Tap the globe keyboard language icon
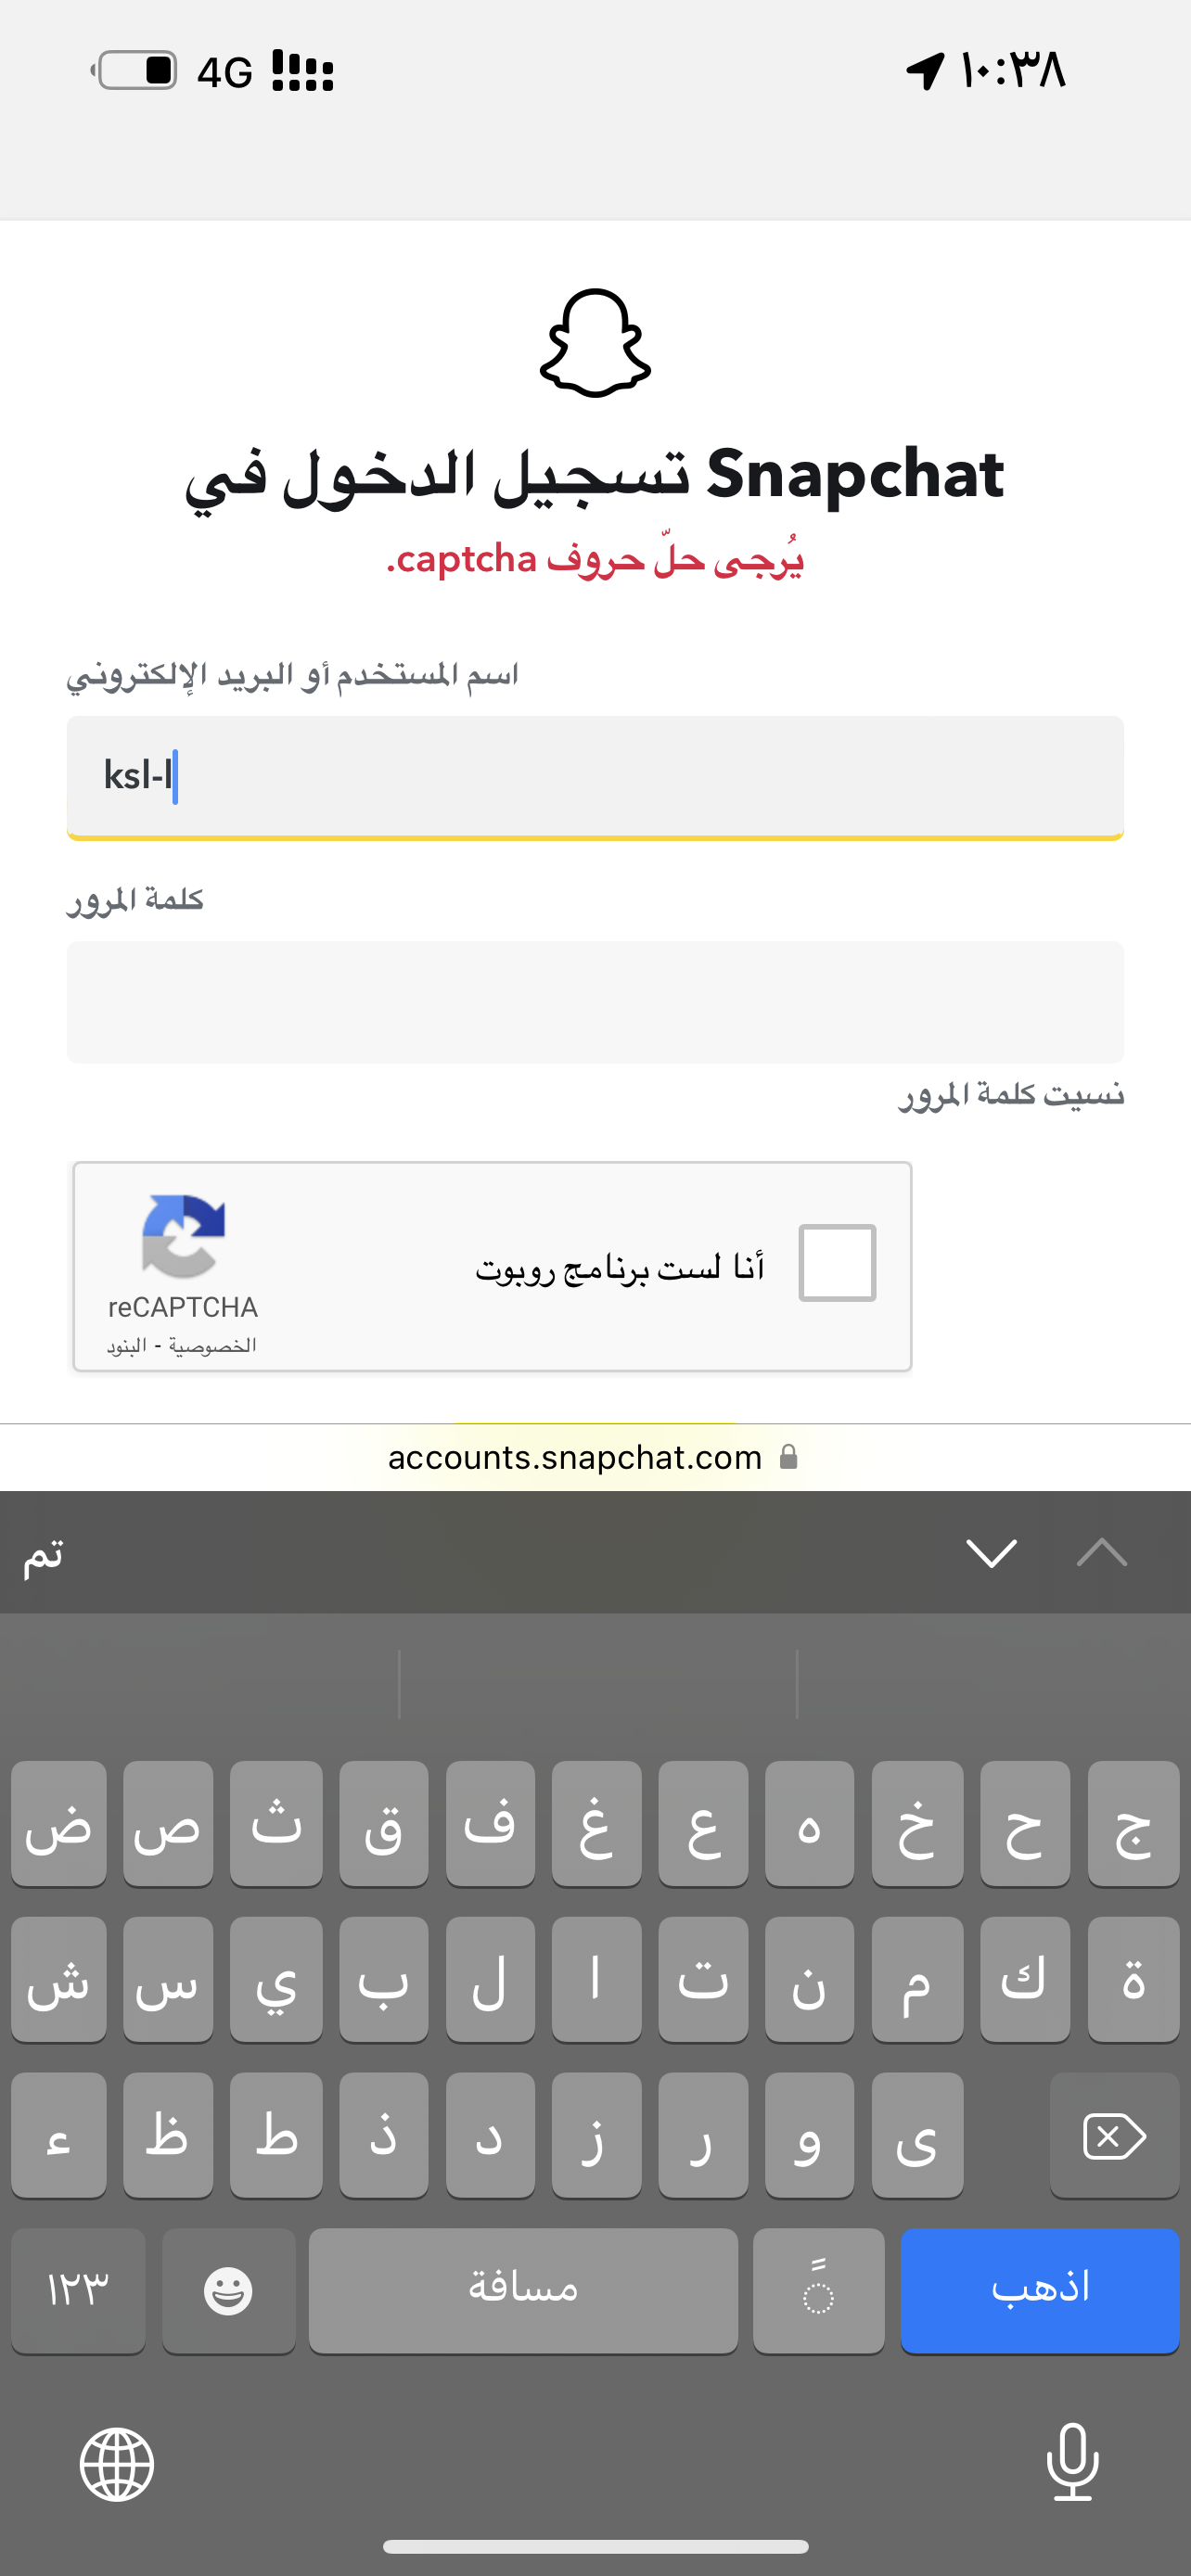 pyautogui.click(x=117, y=2464)
